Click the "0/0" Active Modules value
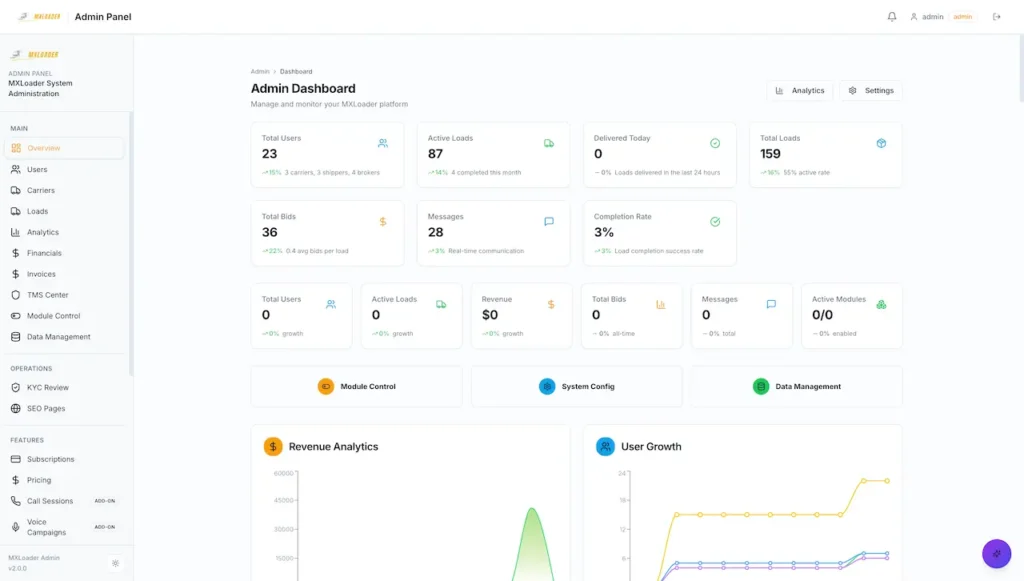Image resolution: width=1024 pixels, height=581 pixels. (x=822, y=315)
